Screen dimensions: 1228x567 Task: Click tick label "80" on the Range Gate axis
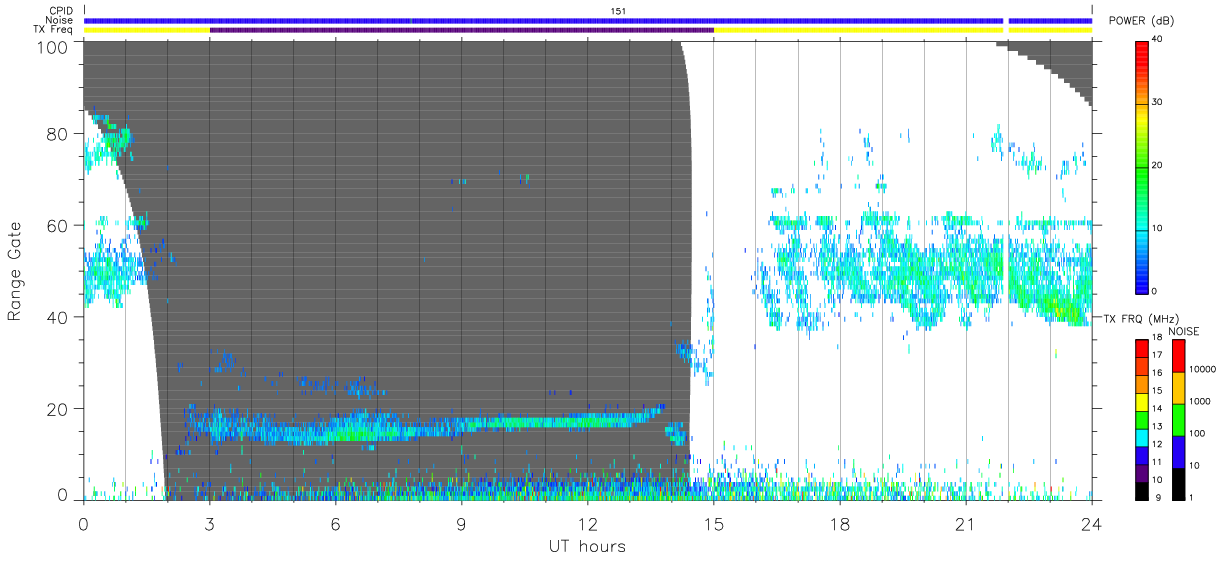pos(57,134)
